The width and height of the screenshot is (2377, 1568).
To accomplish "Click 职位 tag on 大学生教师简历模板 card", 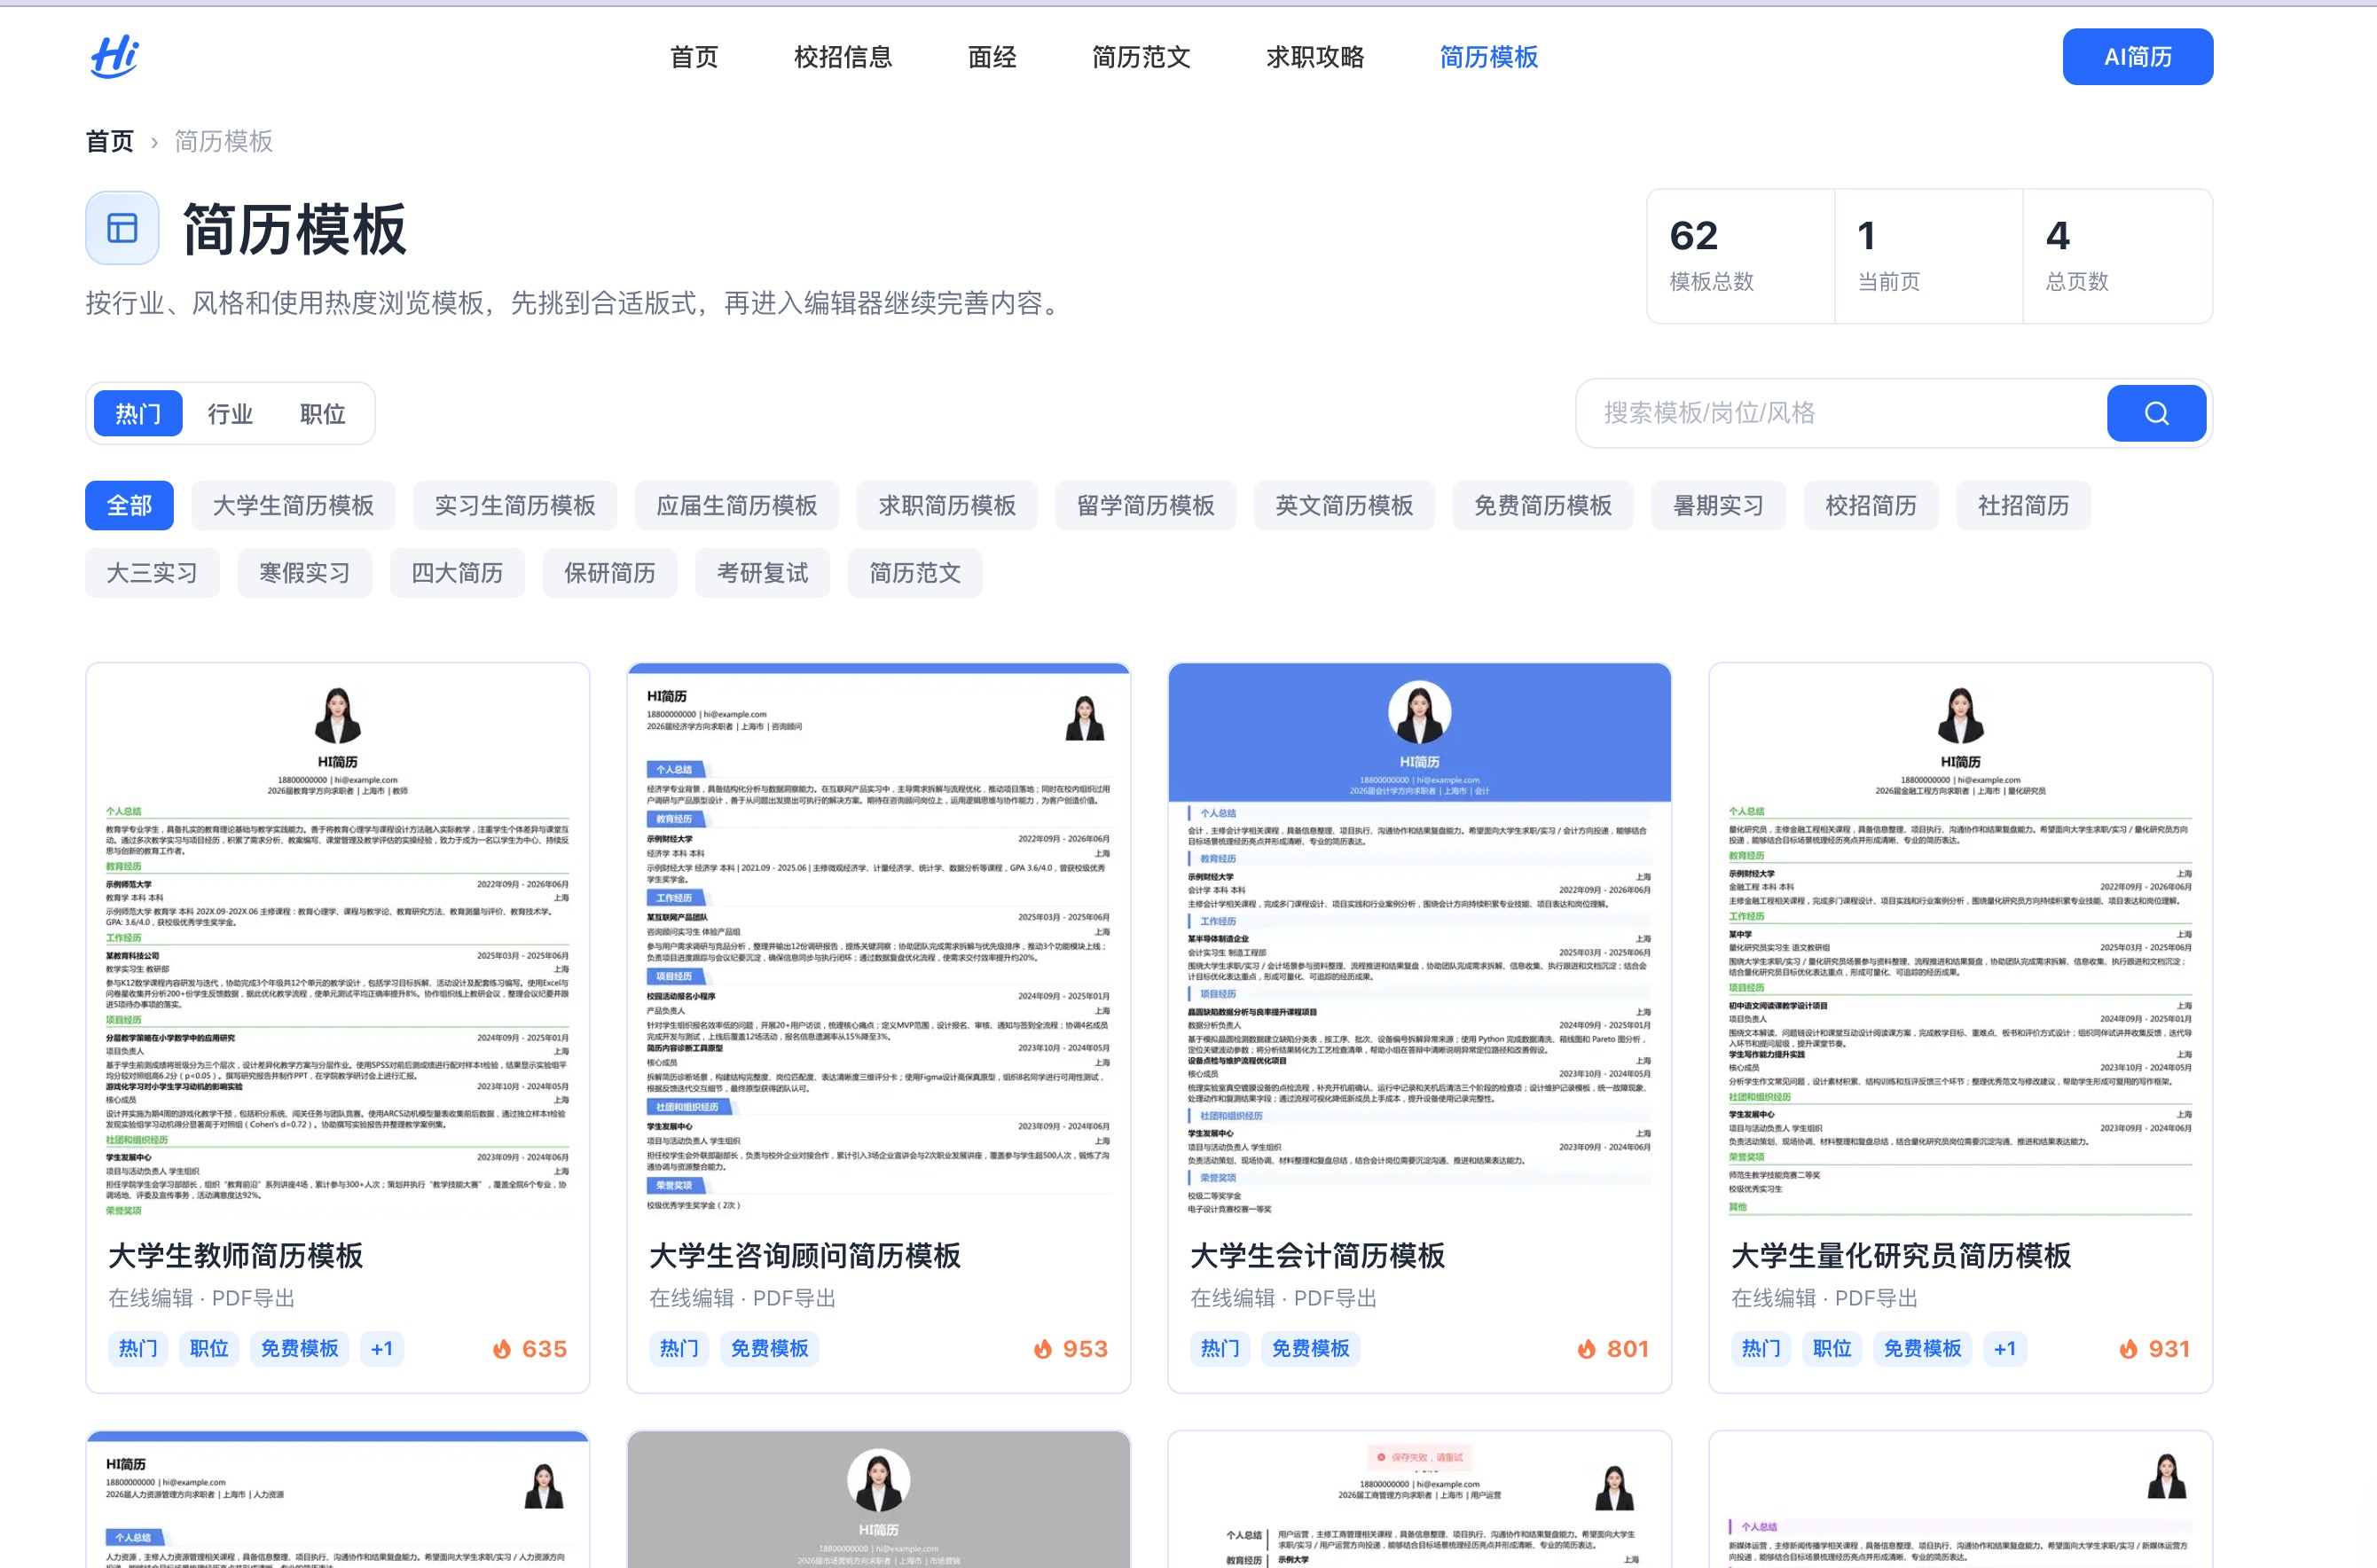I will (209, 1349).
